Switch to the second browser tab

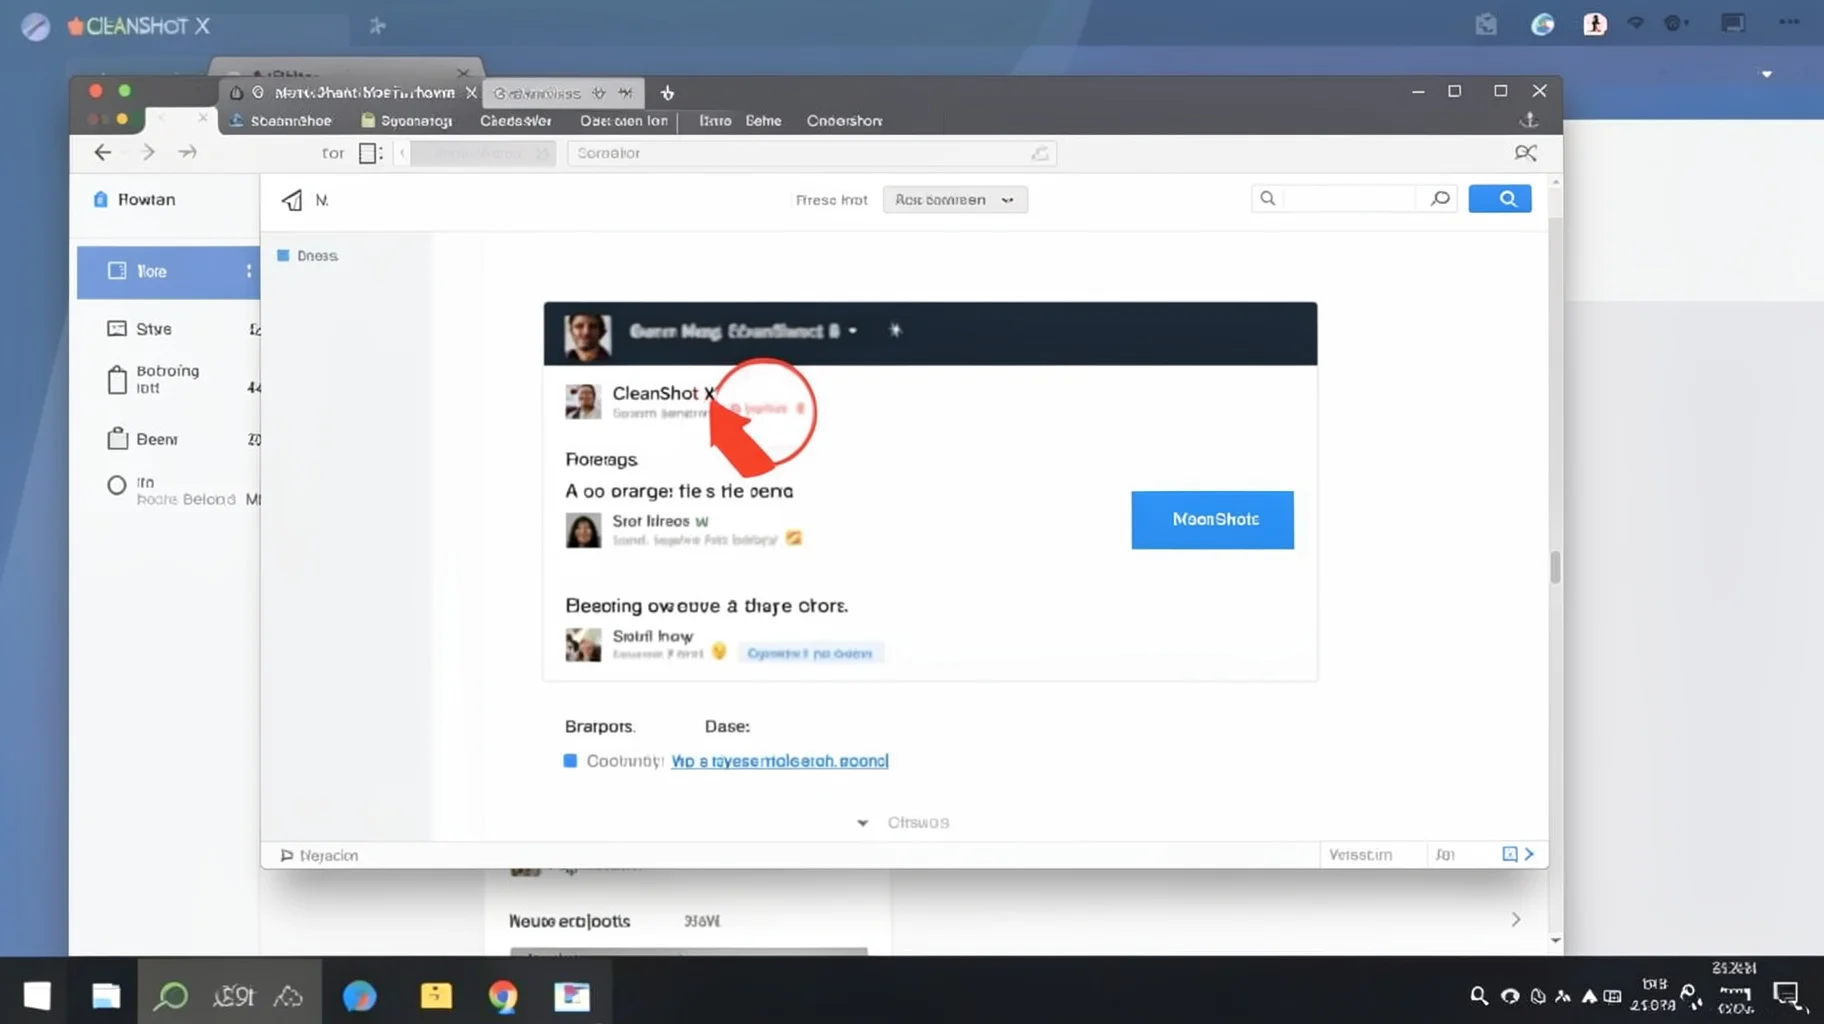tap(563, 93)
